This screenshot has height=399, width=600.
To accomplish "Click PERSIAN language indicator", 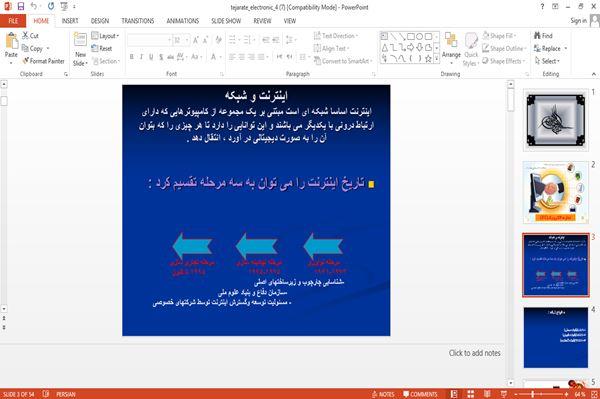I will pos(65,394).
